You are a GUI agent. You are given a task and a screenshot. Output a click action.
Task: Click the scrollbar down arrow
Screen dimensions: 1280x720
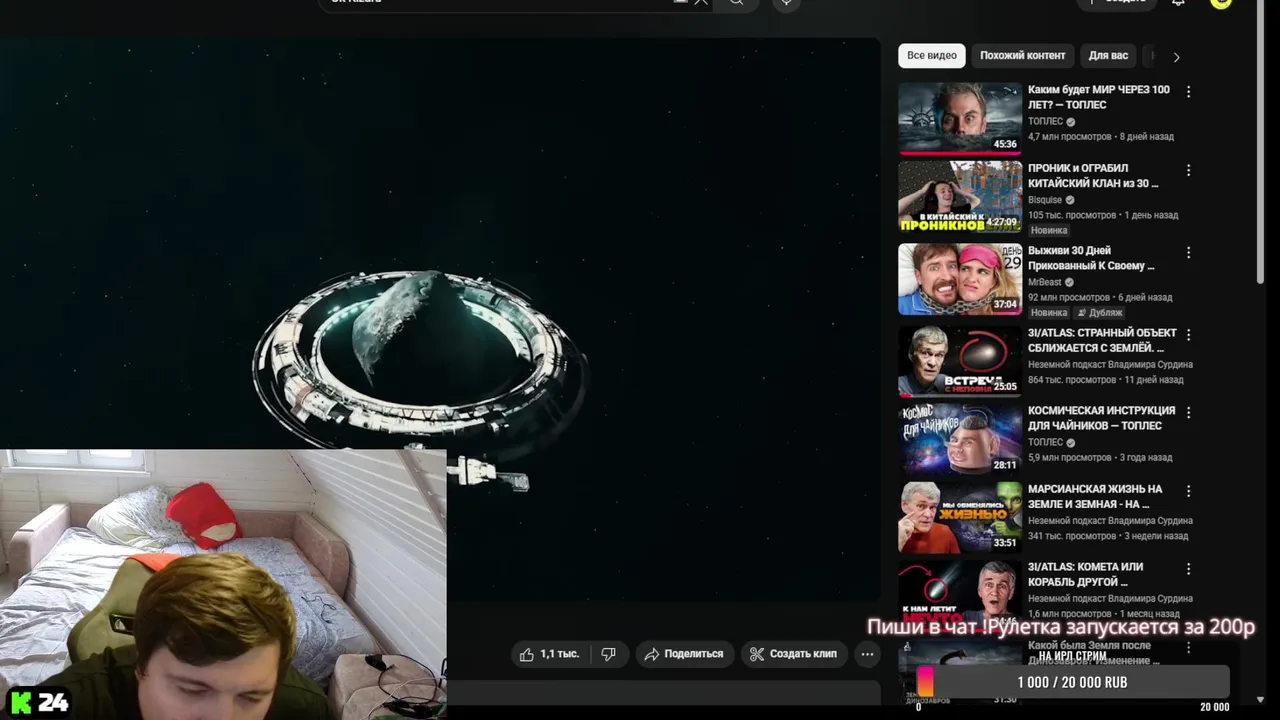1260,699
